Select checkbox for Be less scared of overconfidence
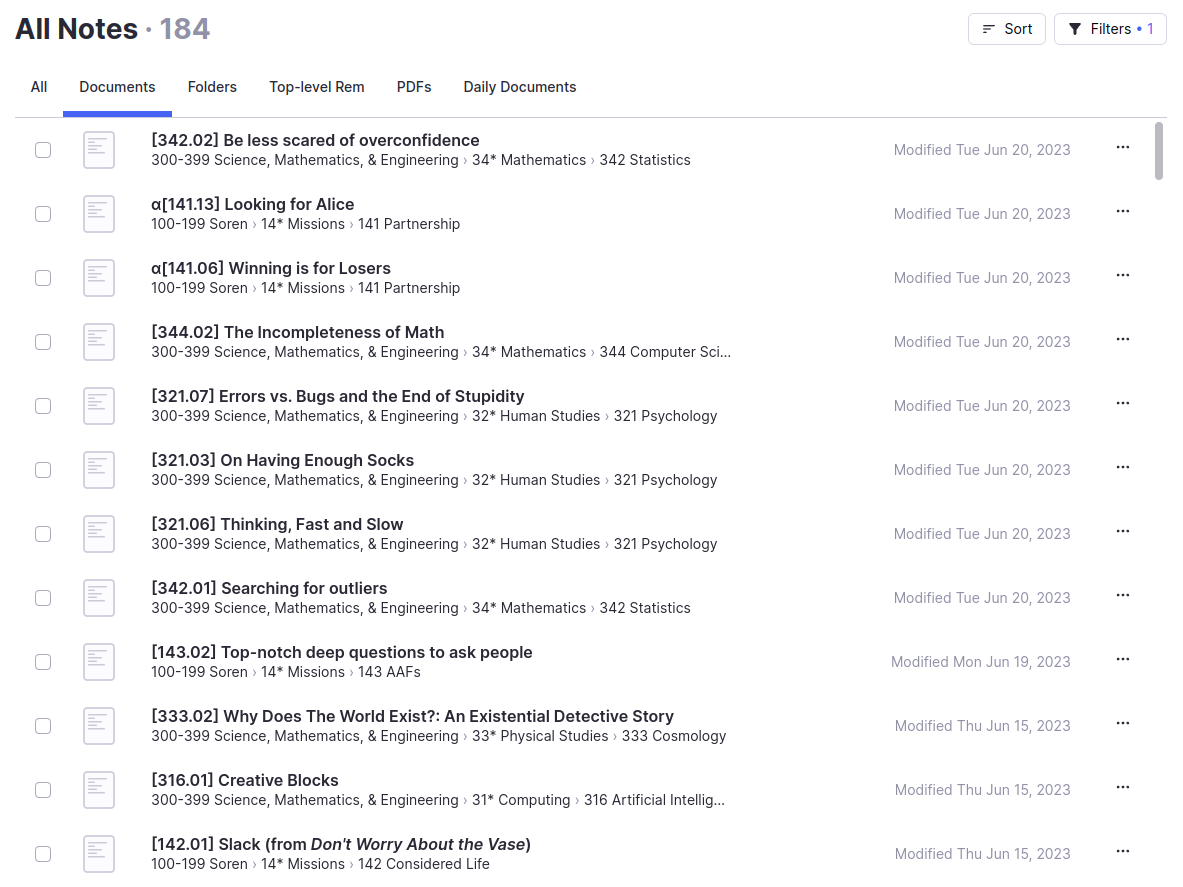The height and width of the screenshot is (887, 1183). click(43, 150)
